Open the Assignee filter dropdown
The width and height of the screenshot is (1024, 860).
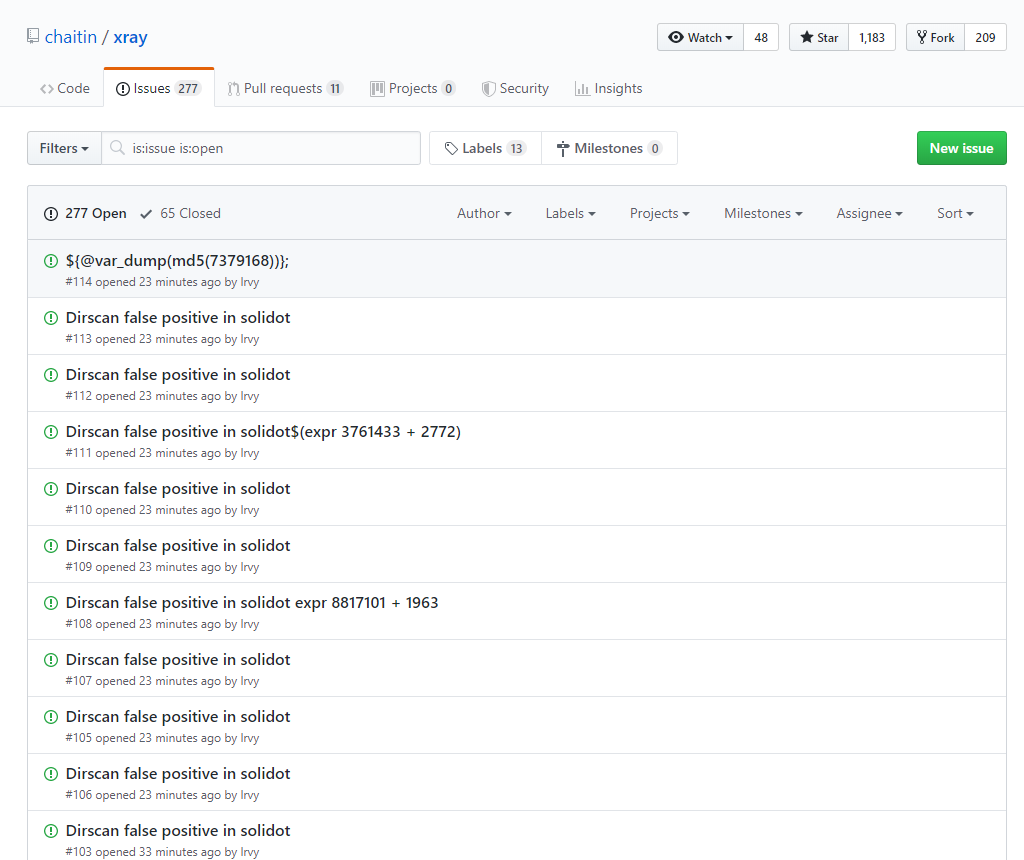pyautogui.click(x=869, y=214)
